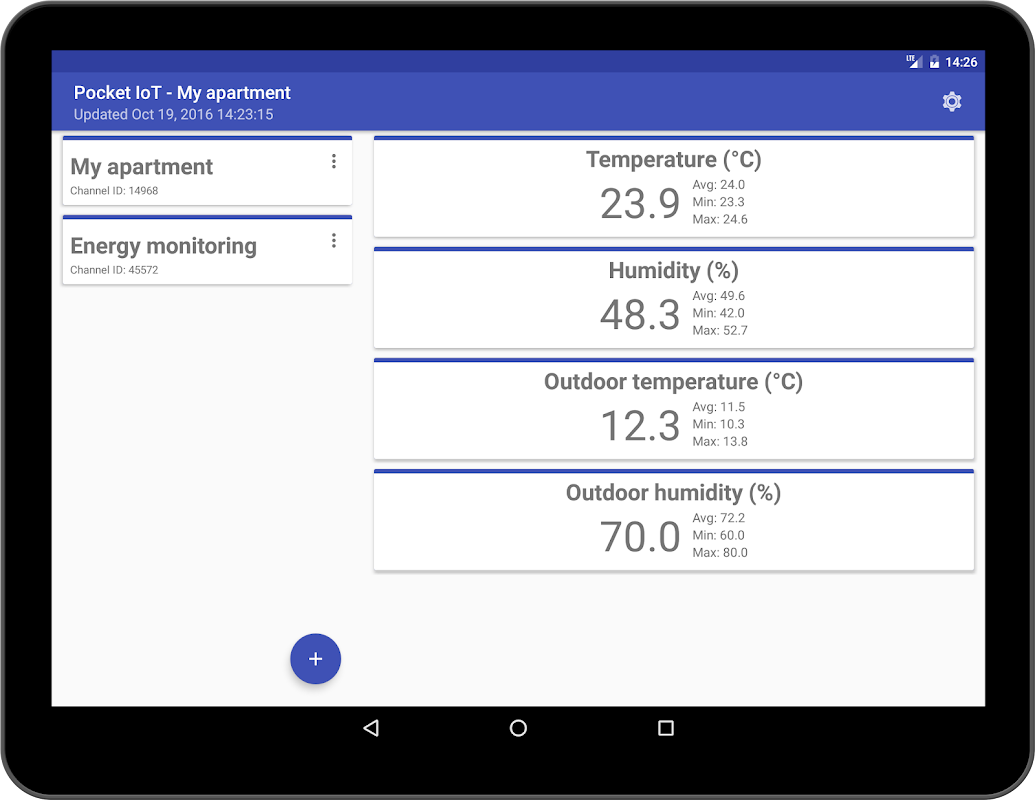Tap the recent apps square icon

(666, 728)
